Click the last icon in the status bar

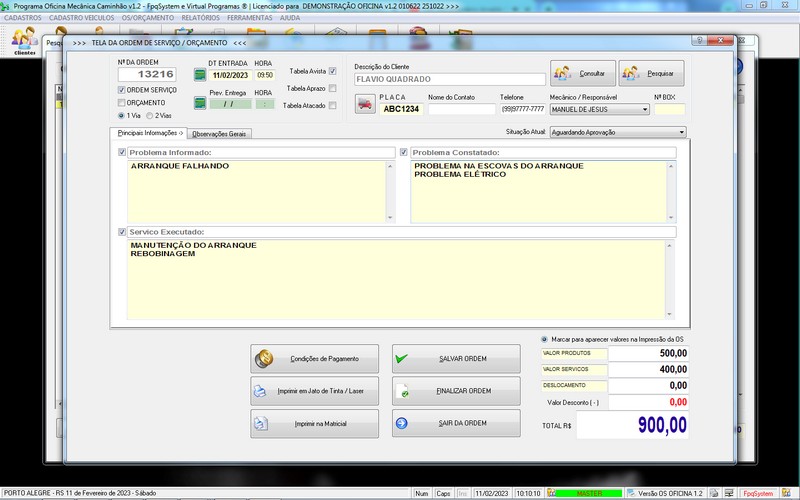point(786,493)
